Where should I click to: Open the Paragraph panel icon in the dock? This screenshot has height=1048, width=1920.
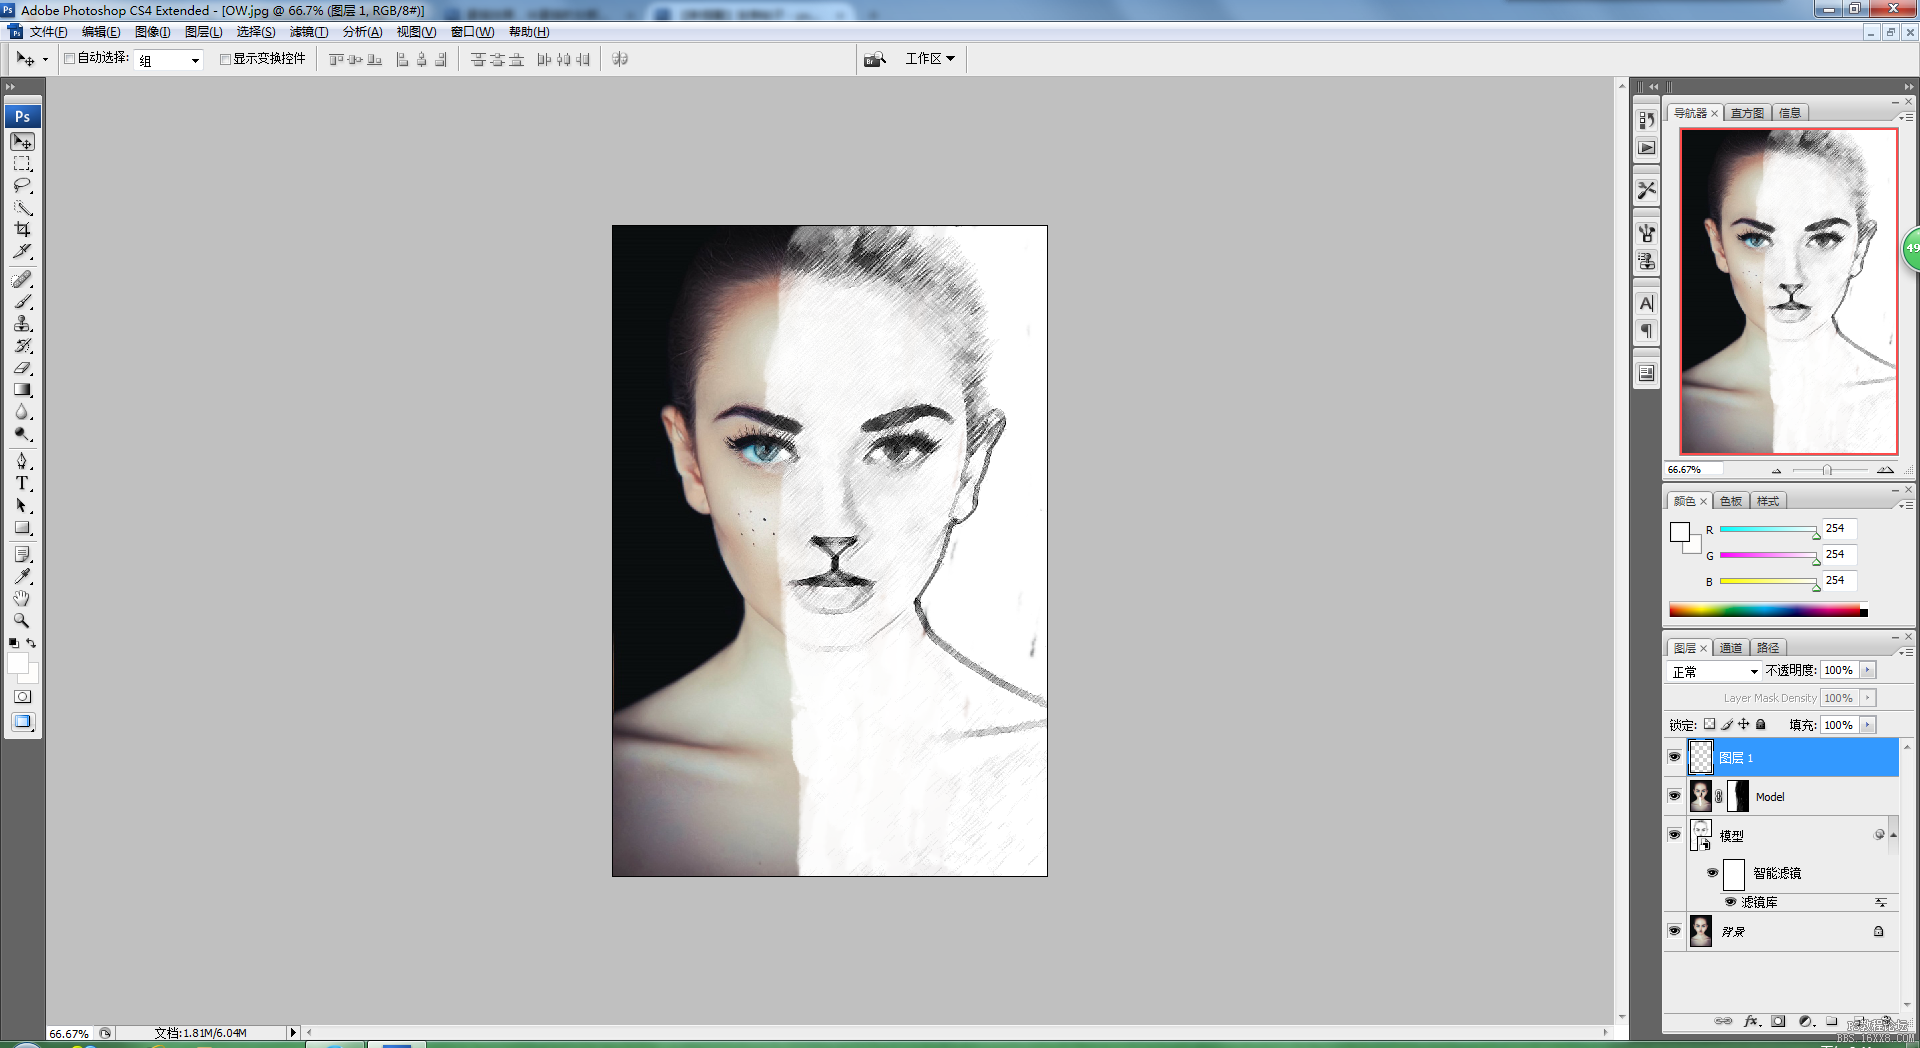pyautogui.click(x=1646, y=331)
